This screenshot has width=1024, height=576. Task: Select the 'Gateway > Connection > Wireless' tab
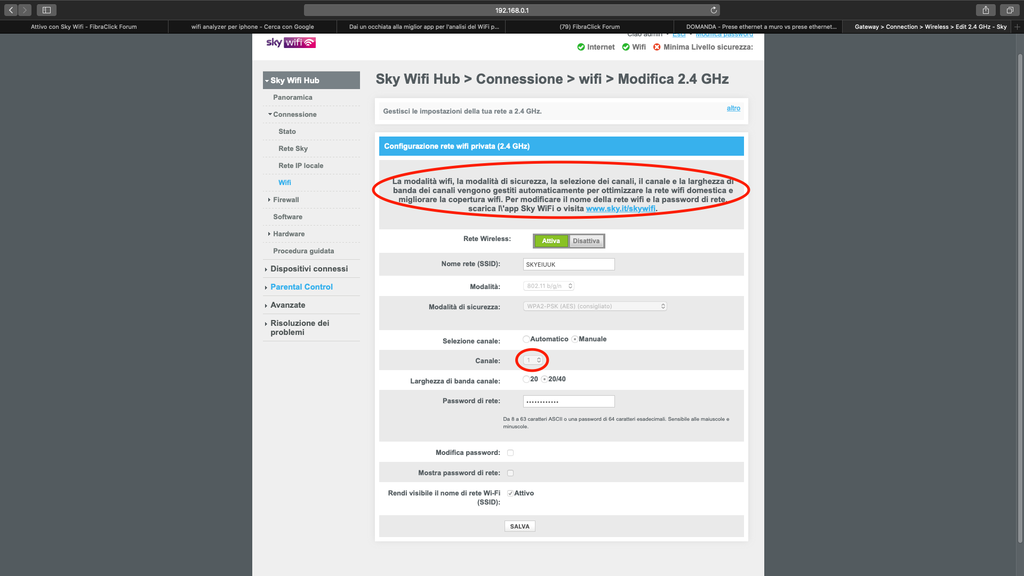[929, 27]
